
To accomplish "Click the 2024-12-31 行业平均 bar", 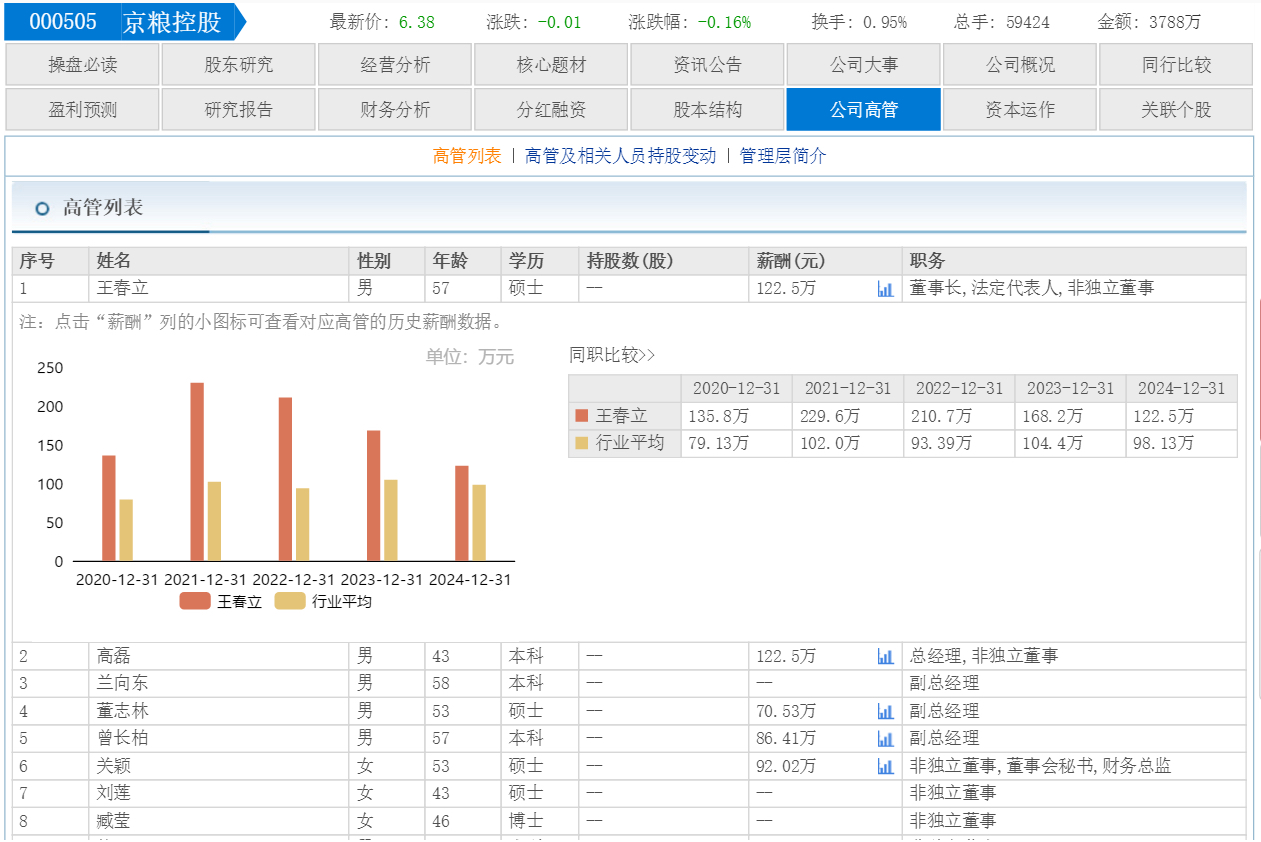I will point(479,523).
